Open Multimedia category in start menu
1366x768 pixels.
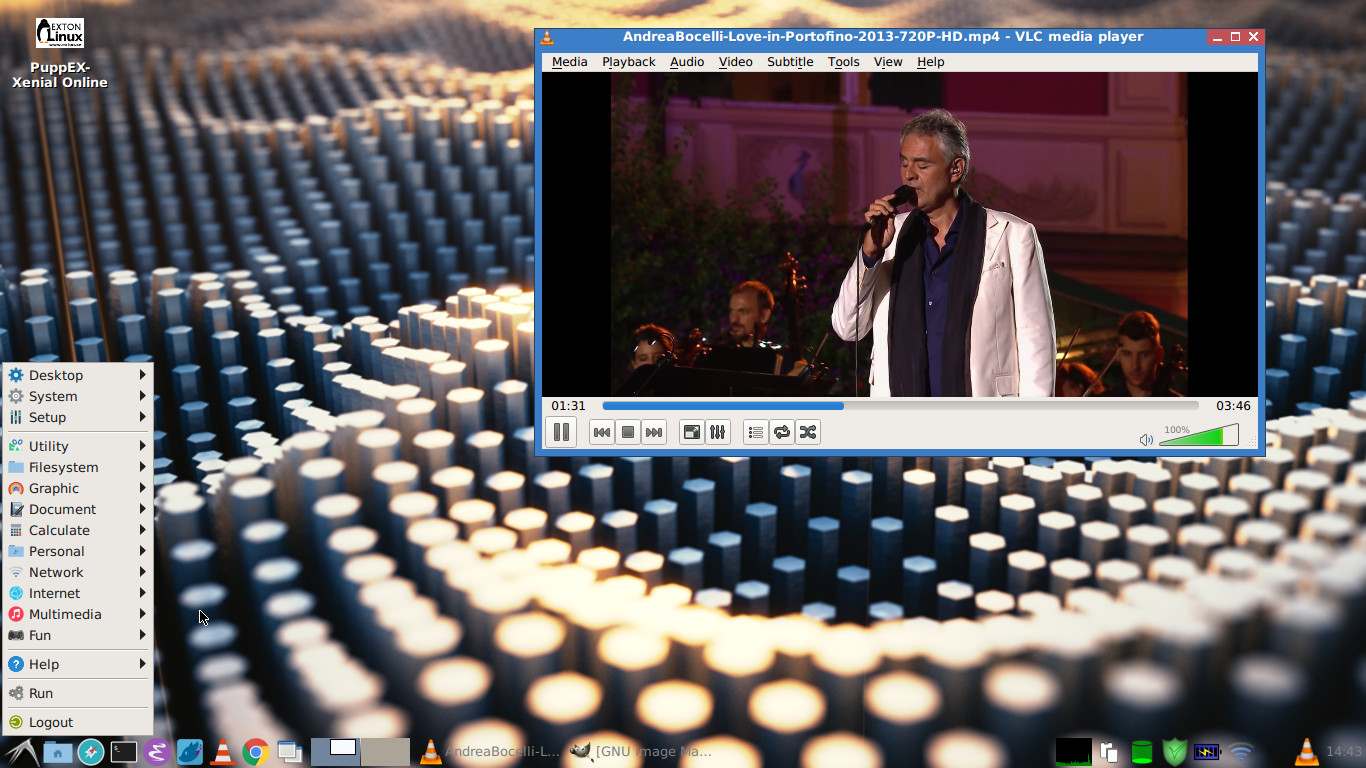tap(78, 614)
